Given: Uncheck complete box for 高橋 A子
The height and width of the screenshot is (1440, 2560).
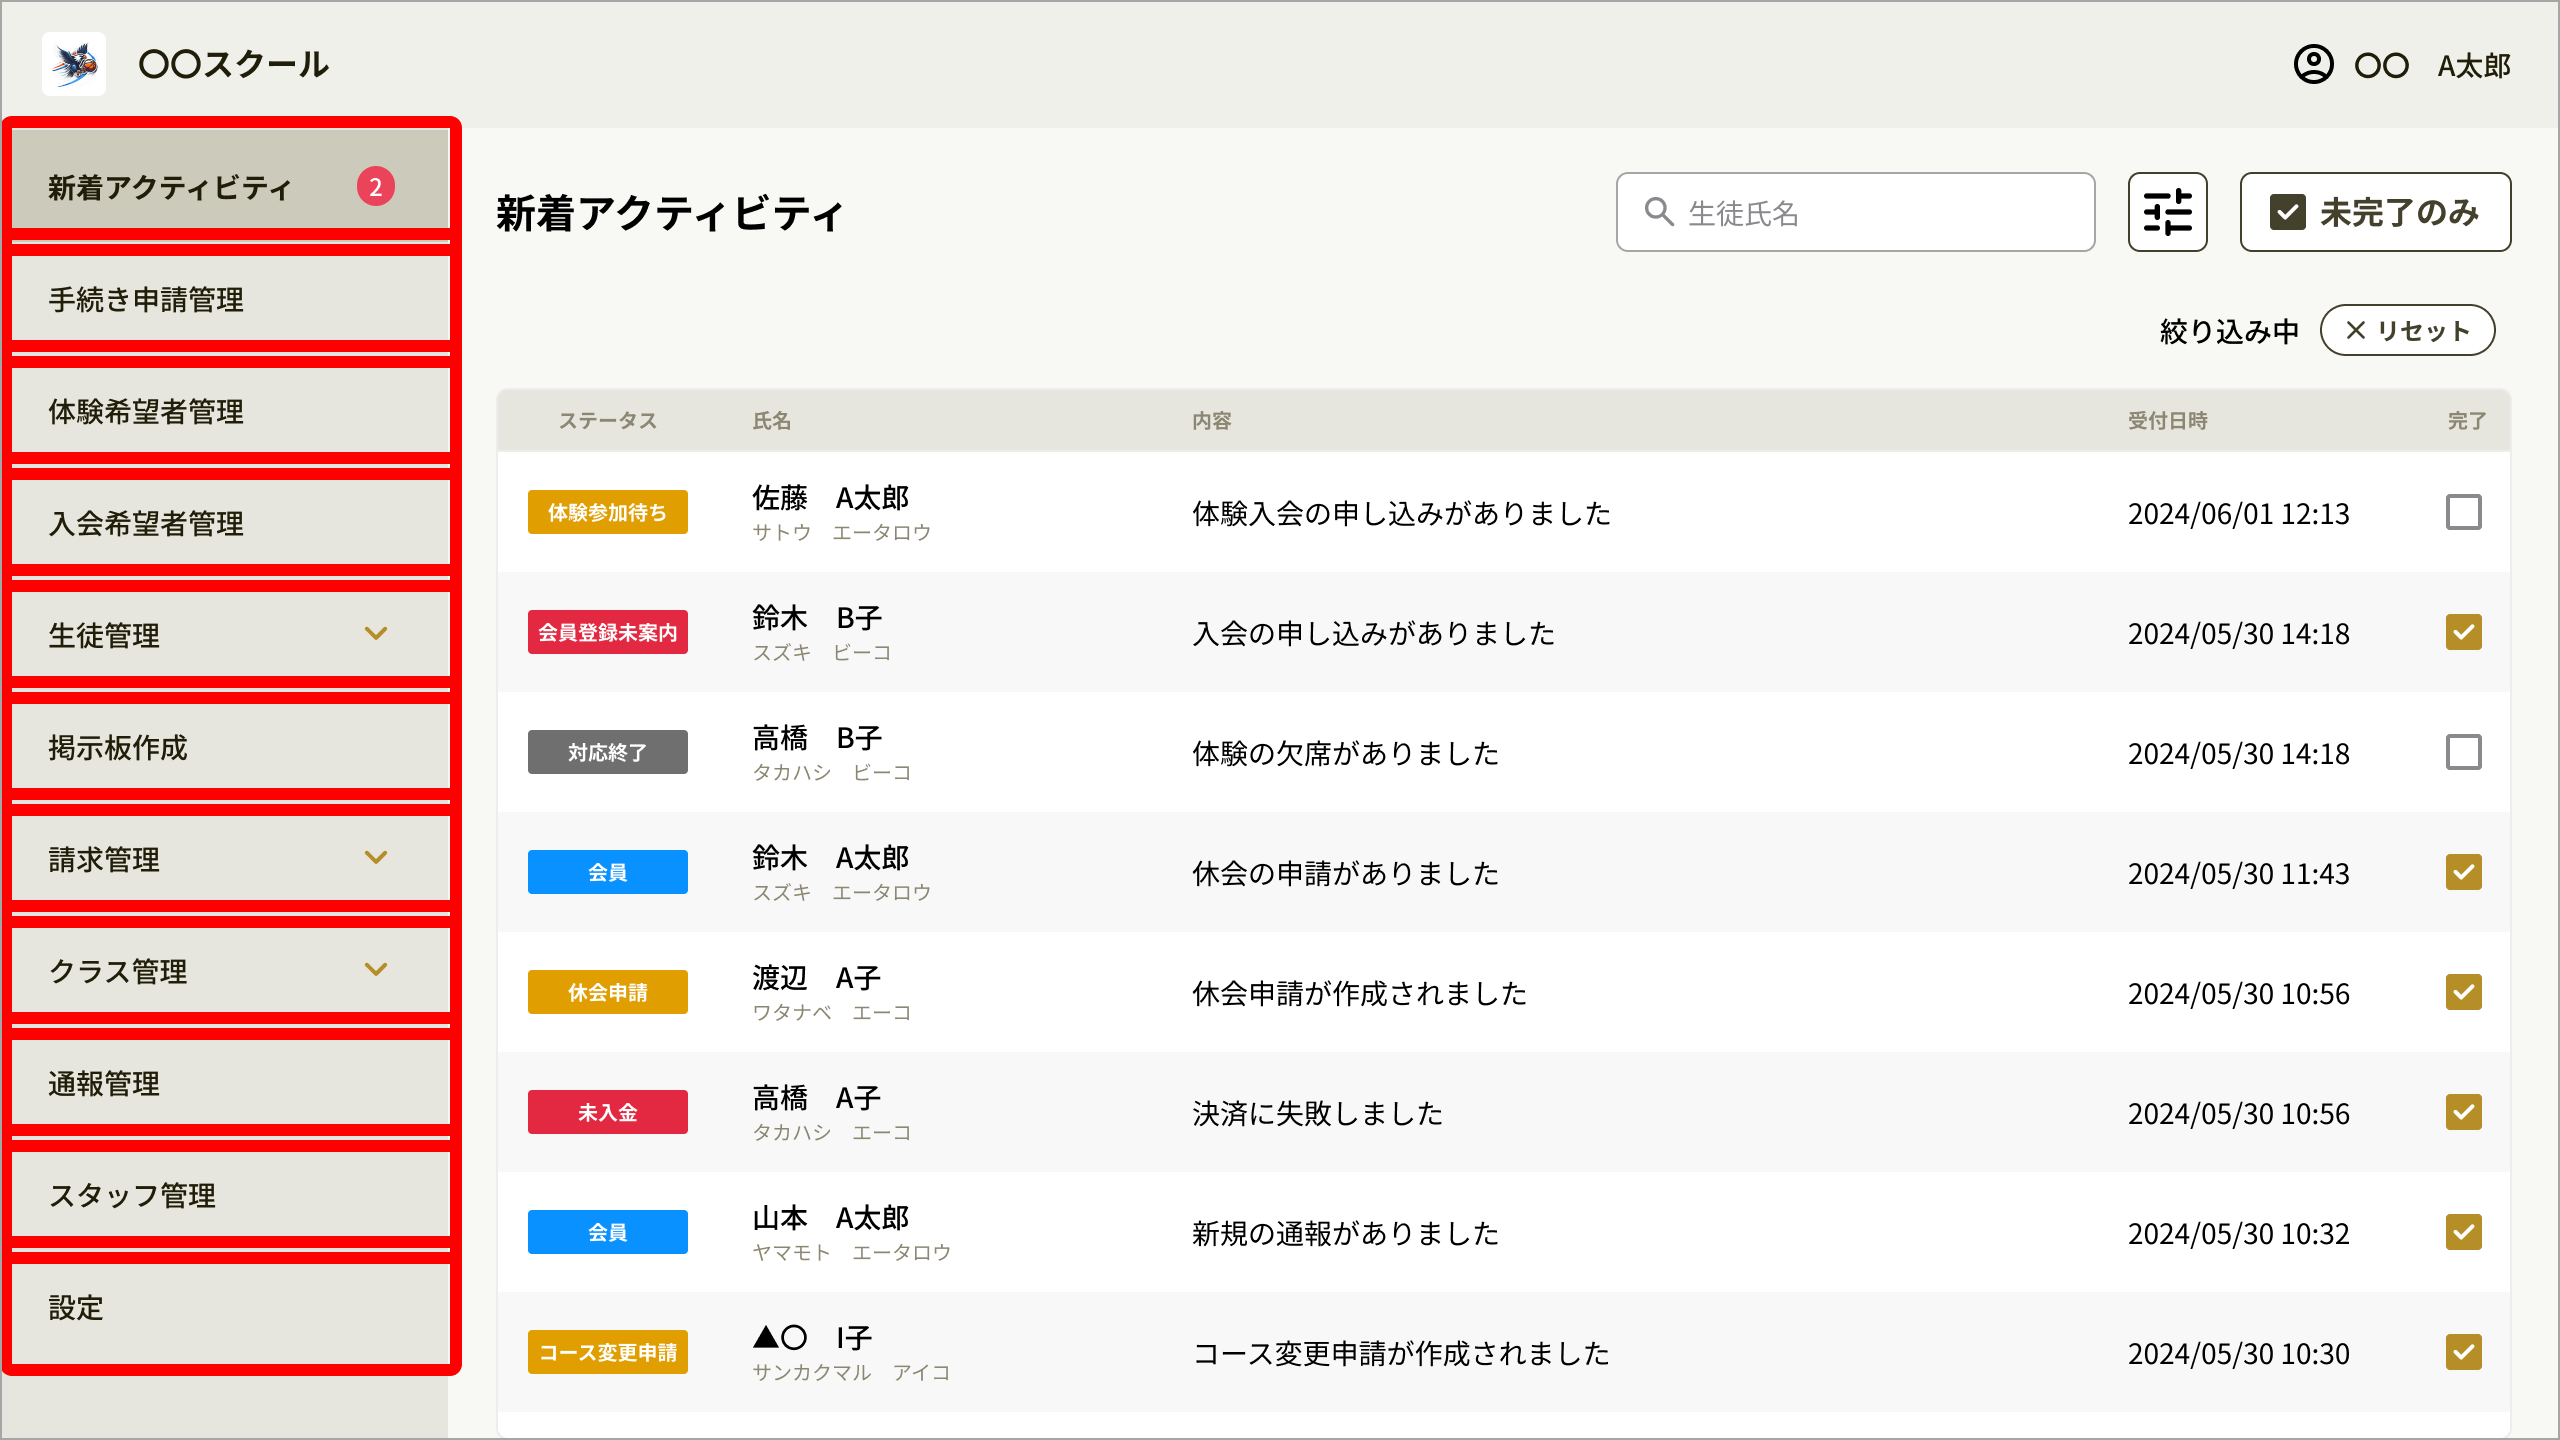Looking at the screenshot, I should coord(2463,1112).
